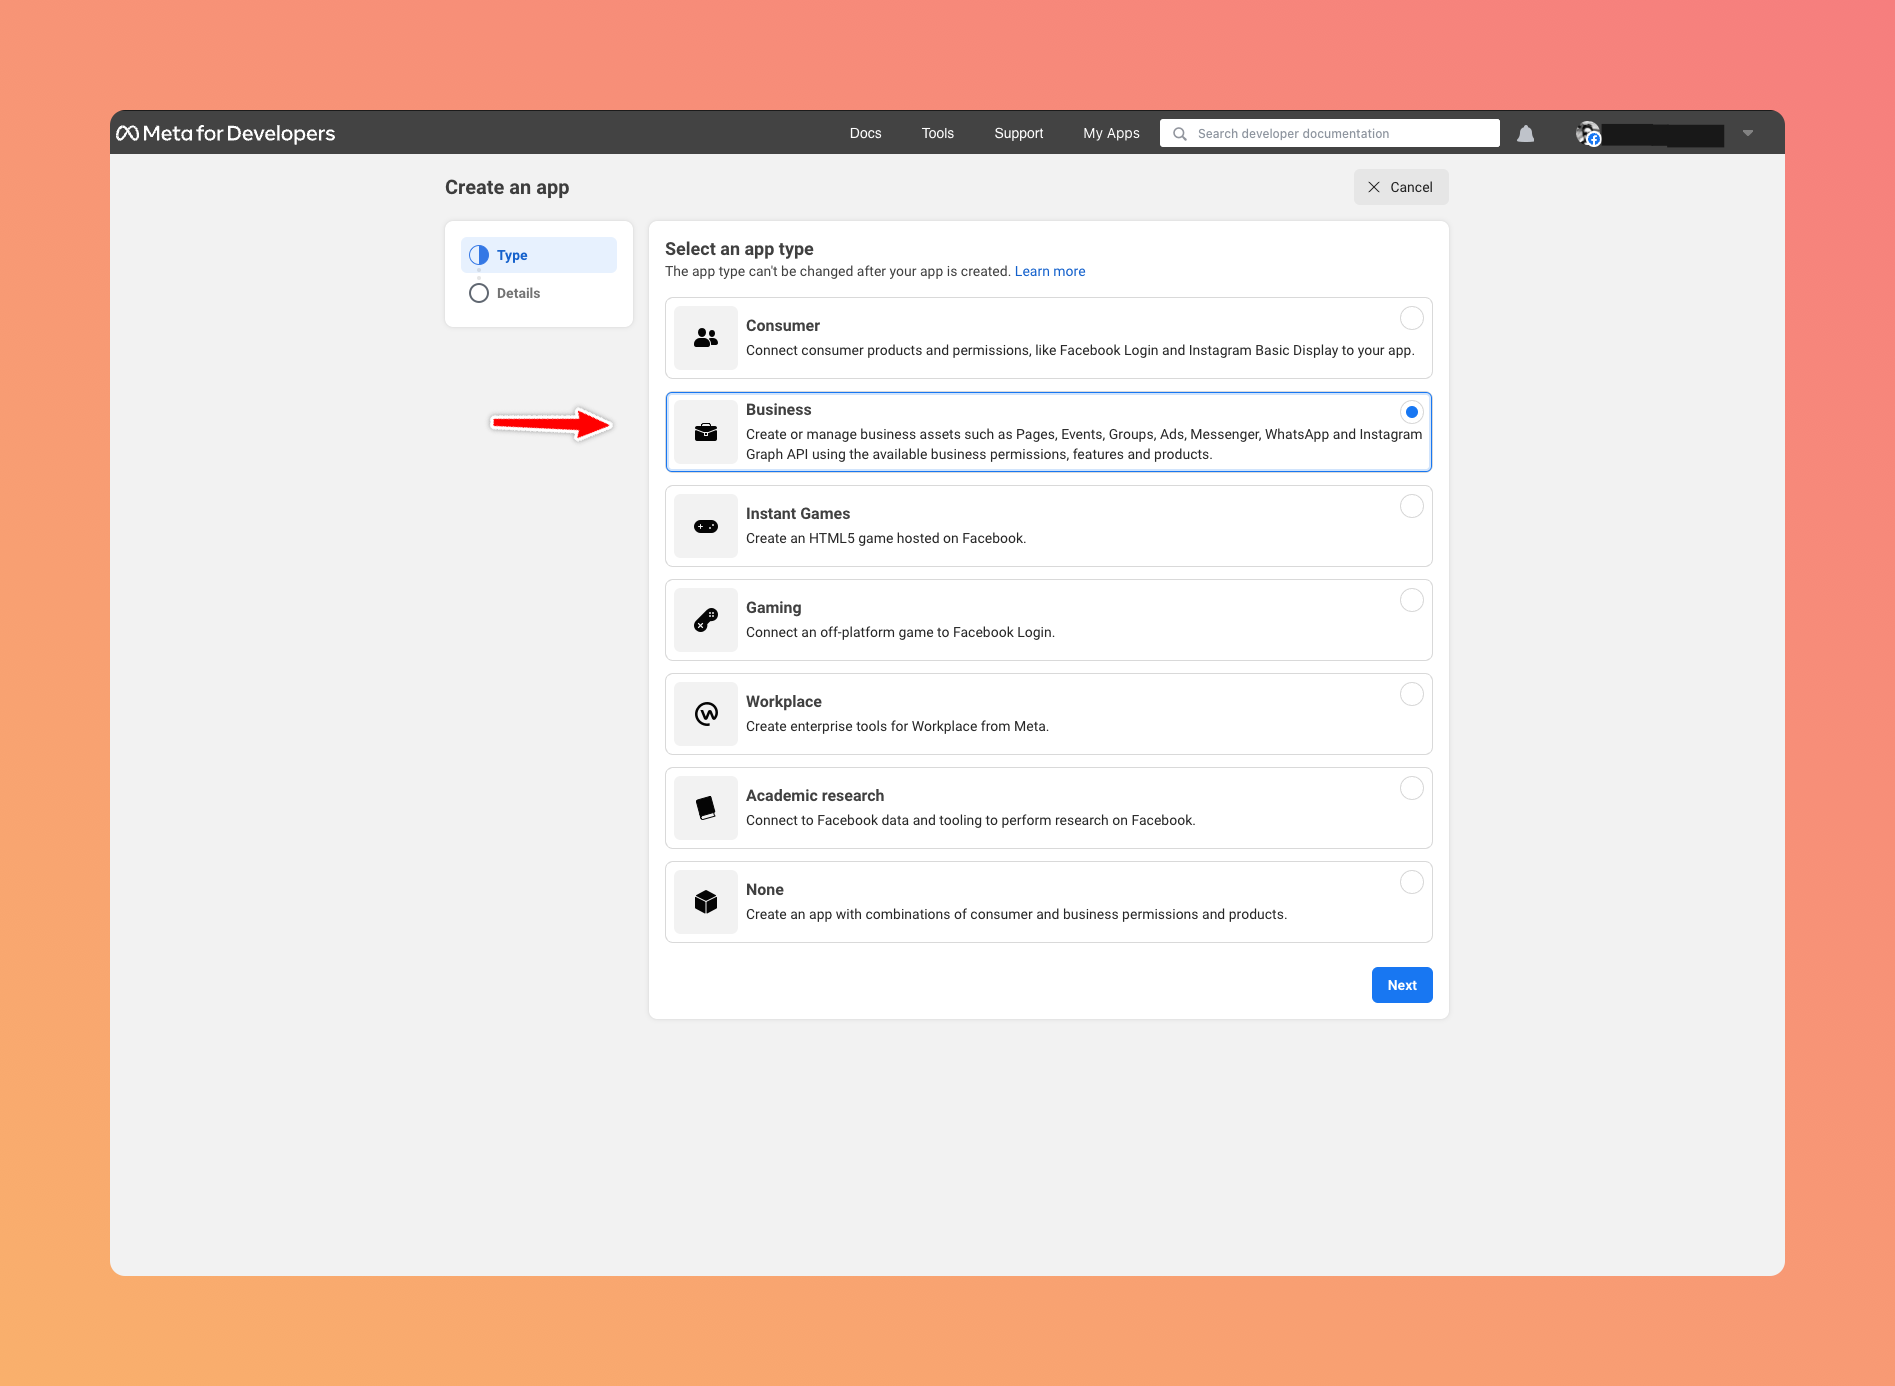Open the notifications bell
The height and width of the screenshot is (1386, 1895).
1525,134
